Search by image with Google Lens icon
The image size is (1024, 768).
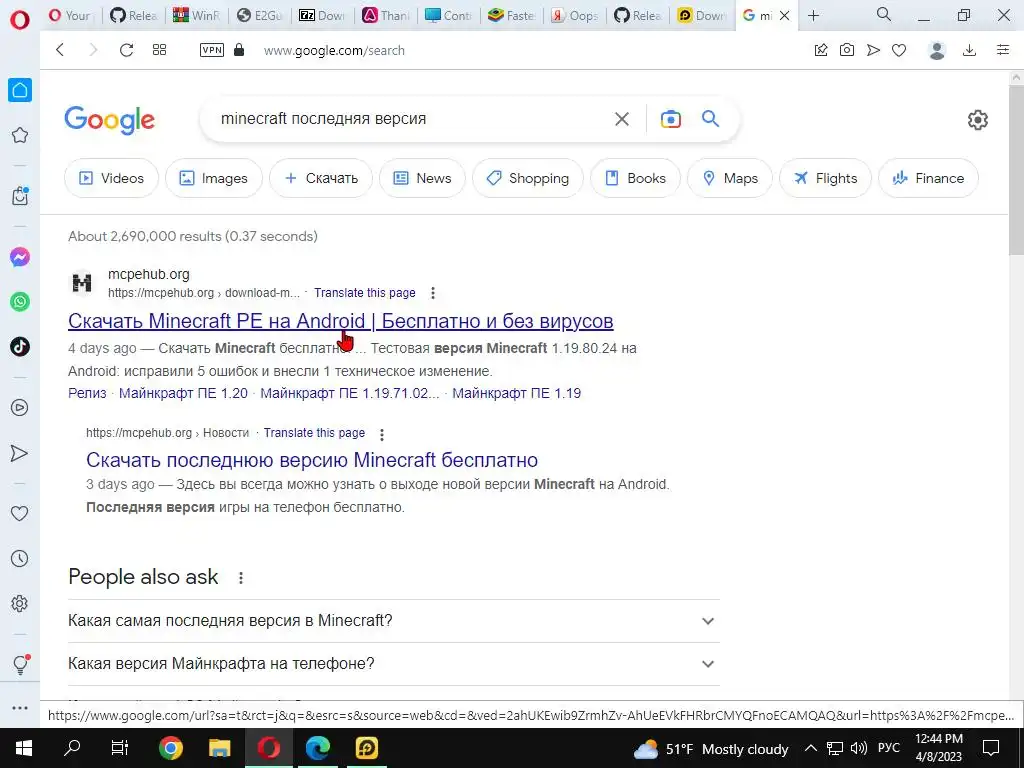click(671, 119)
